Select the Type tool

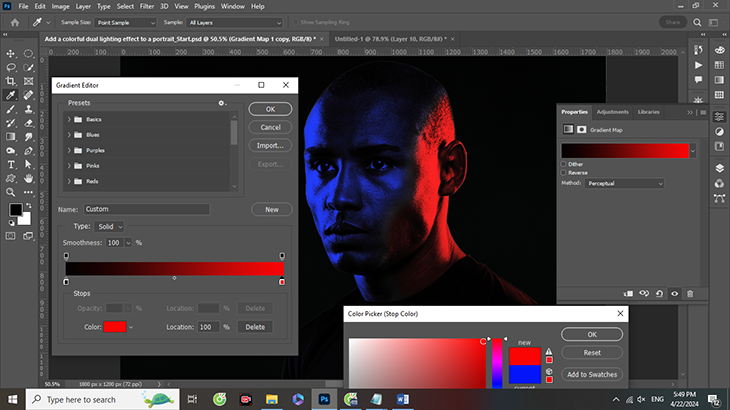tap(10, 164)
